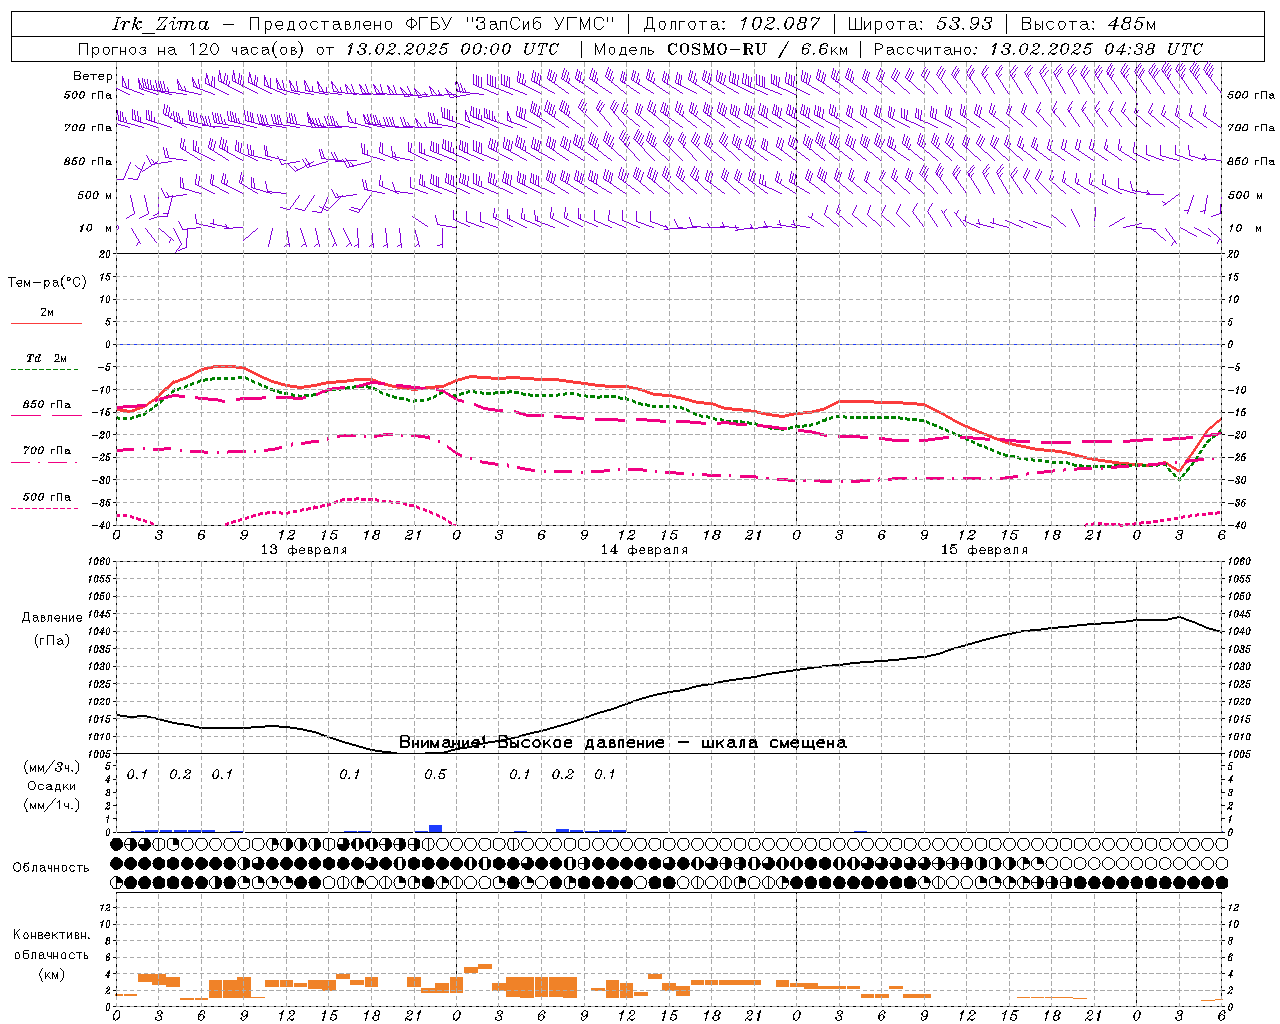Click the "Рассчитано: 13.02.2025 04:38 UTC" timestamp

1038,49
